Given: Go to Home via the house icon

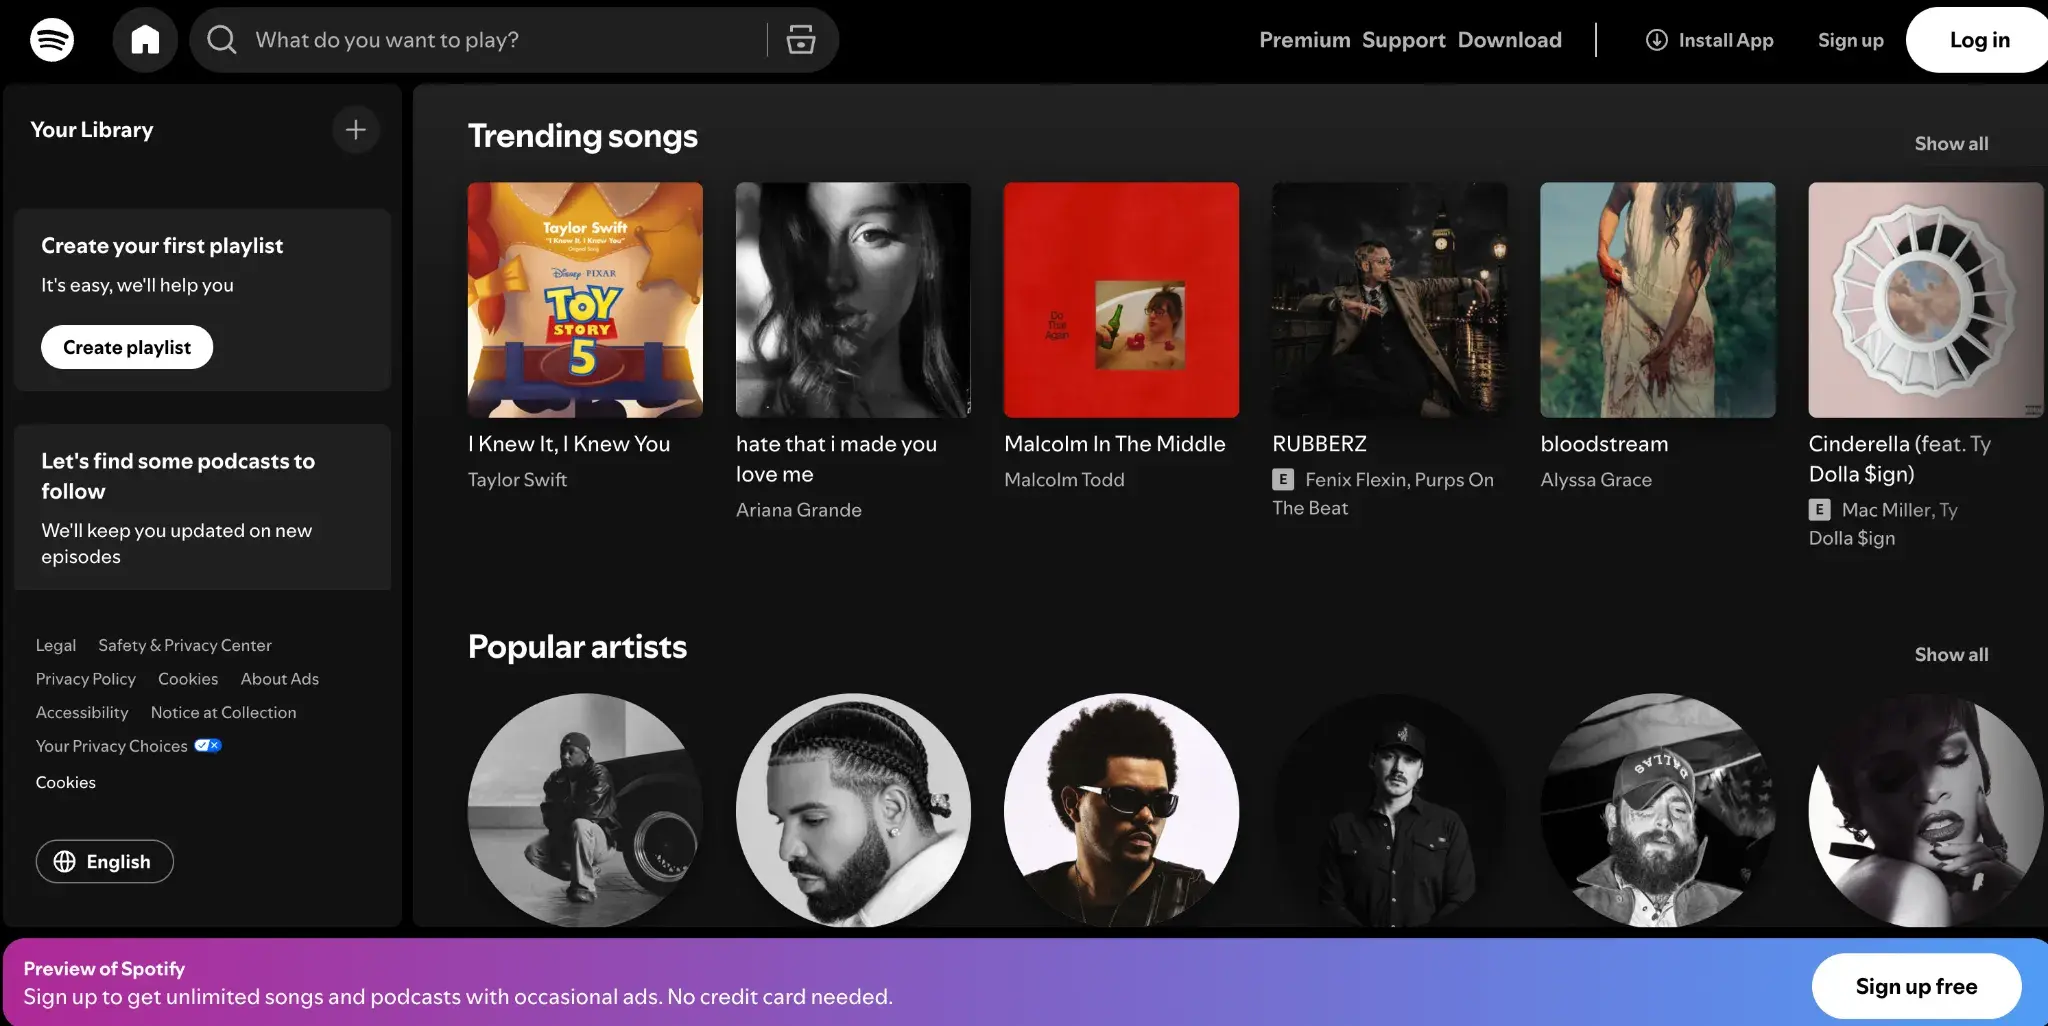Looking at the screenshot, I should pos(145,40).
